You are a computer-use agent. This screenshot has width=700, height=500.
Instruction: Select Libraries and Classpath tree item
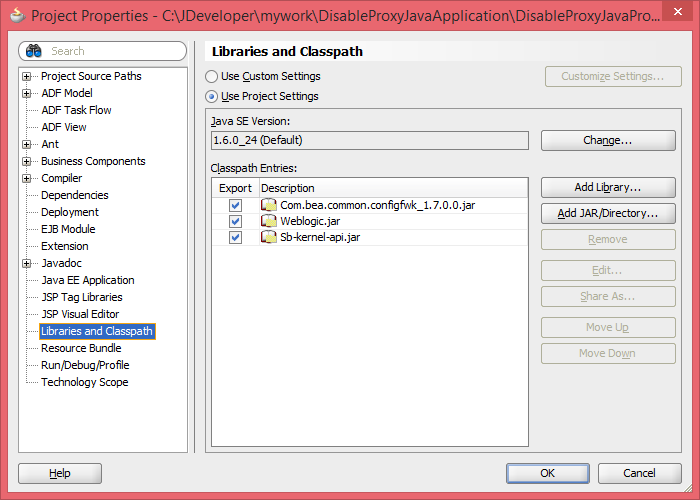pyautogui.click(x=97, y=331)
